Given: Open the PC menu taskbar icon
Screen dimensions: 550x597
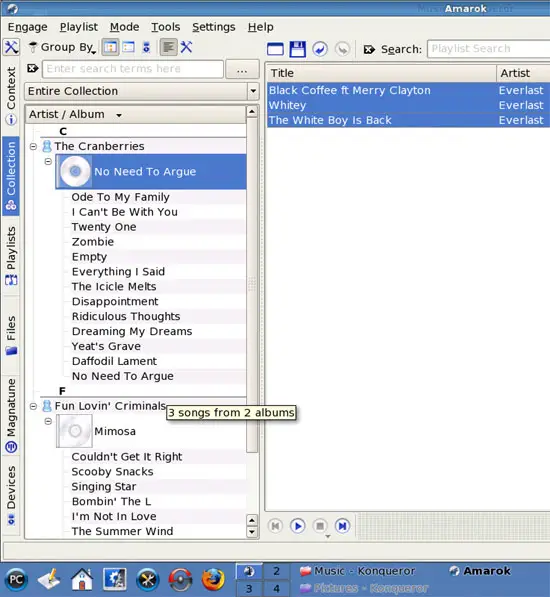Looking at the screenshot, I should [16, 580].
